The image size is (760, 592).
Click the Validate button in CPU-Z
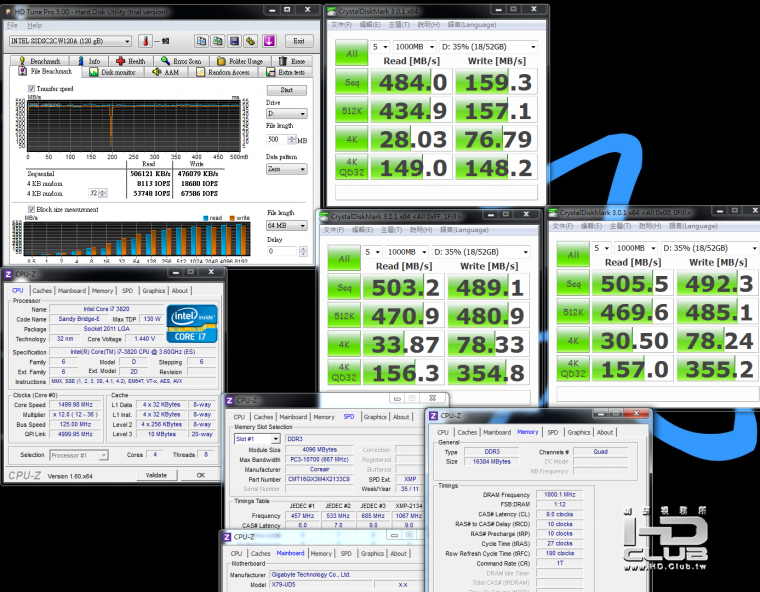pos(156,475)
